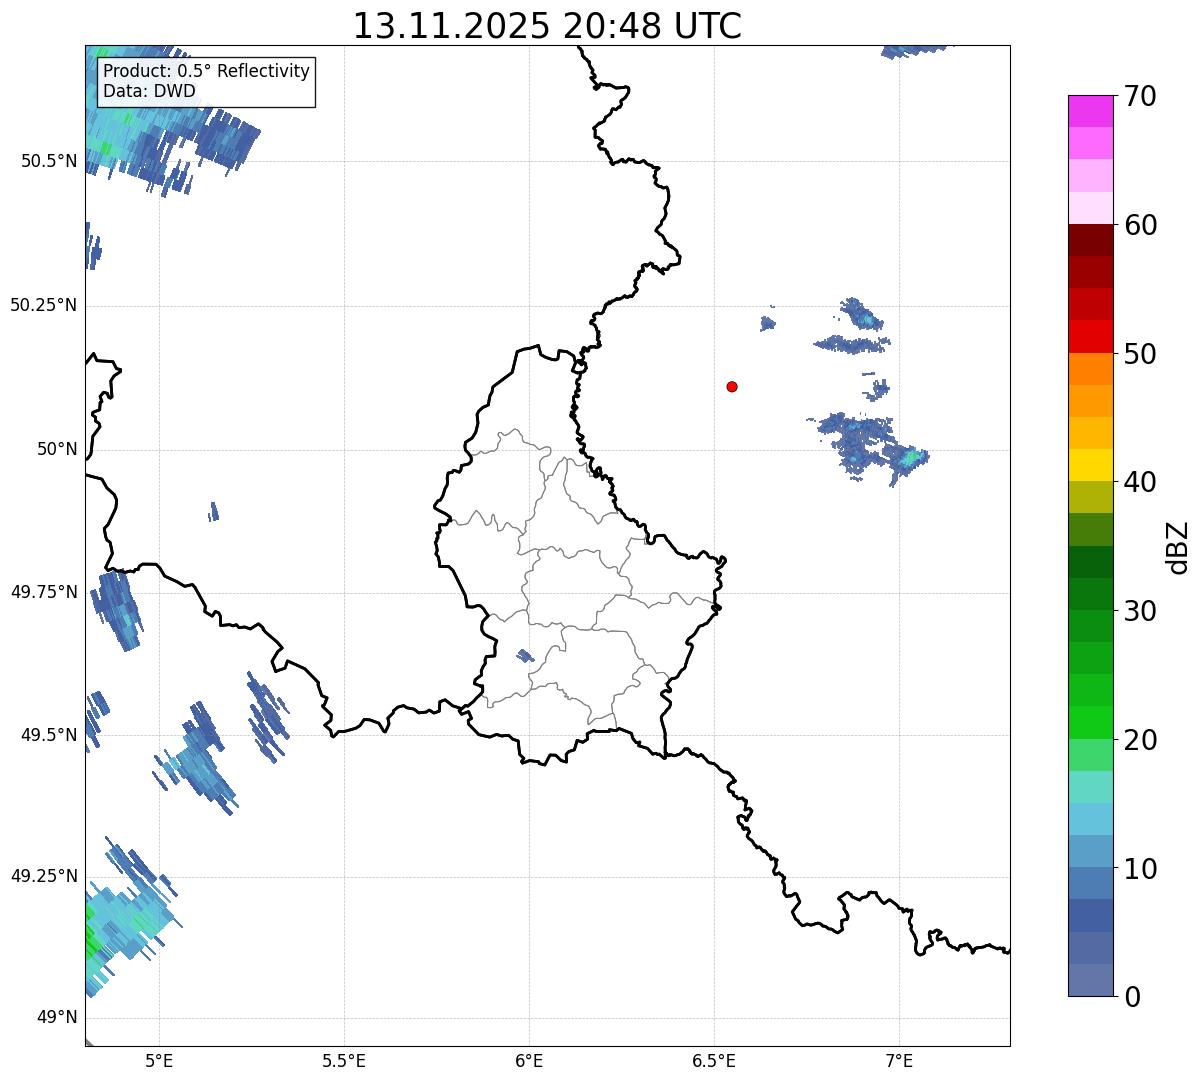This screenshot has width=1202, height=1081.
Task: Click the "50.25°N" latitude label
Action: (44, 305)
